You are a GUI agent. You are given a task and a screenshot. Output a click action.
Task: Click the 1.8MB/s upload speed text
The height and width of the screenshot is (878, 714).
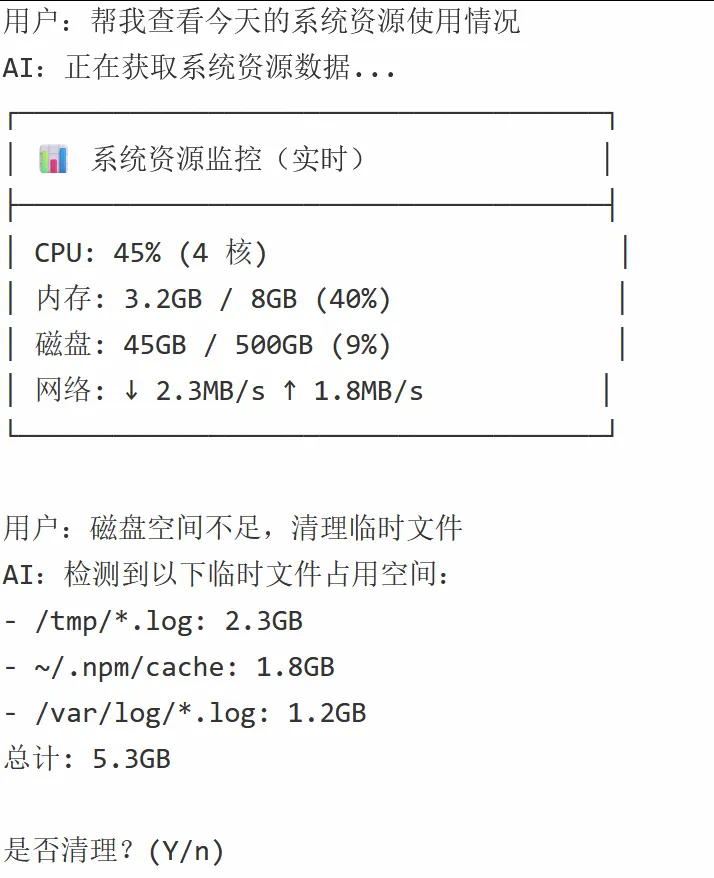coord(368,391)
